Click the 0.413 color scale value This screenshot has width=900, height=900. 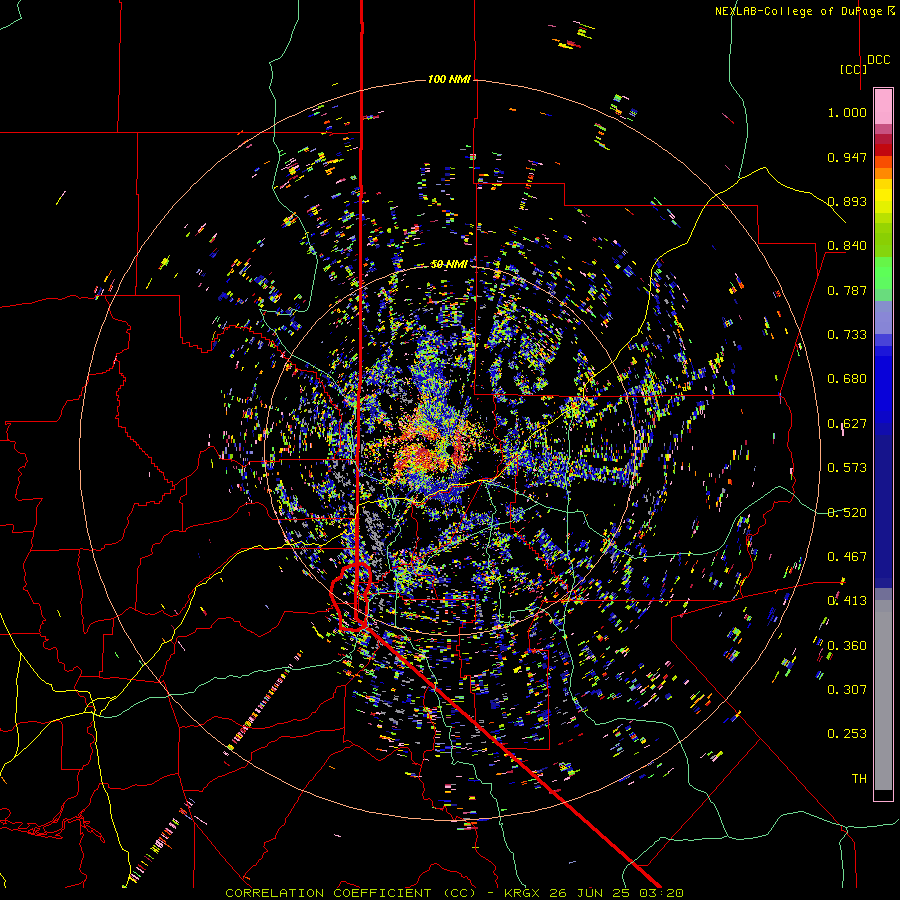click(x=847, y=601)
